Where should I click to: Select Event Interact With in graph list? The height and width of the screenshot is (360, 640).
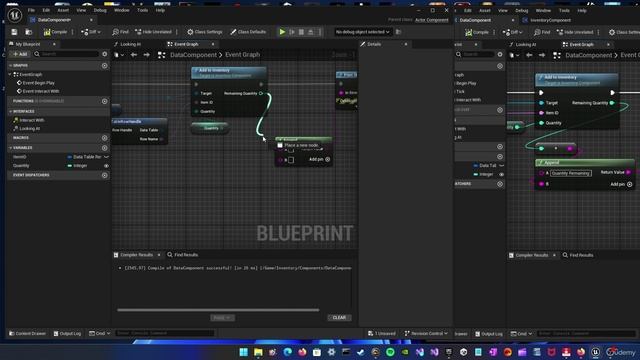(x=41, y=91)
